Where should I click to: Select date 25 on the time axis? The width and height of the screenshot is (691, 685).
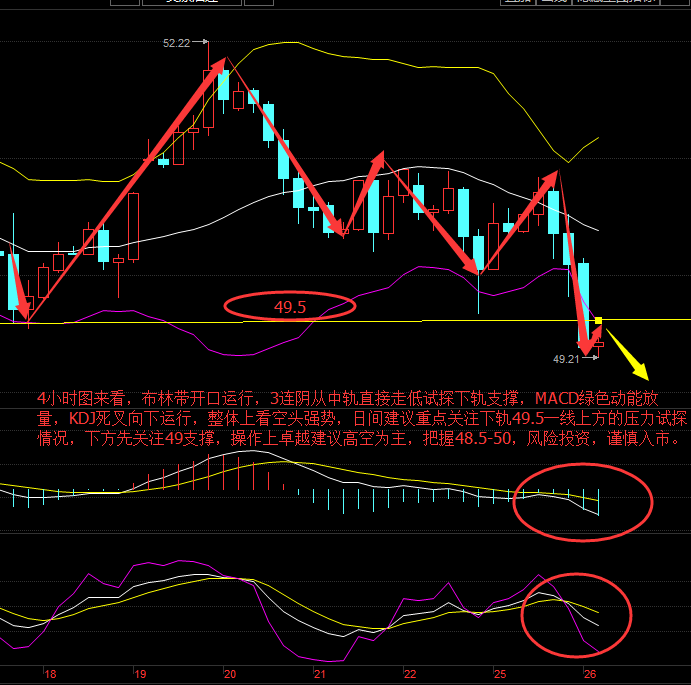coord(500,675)
